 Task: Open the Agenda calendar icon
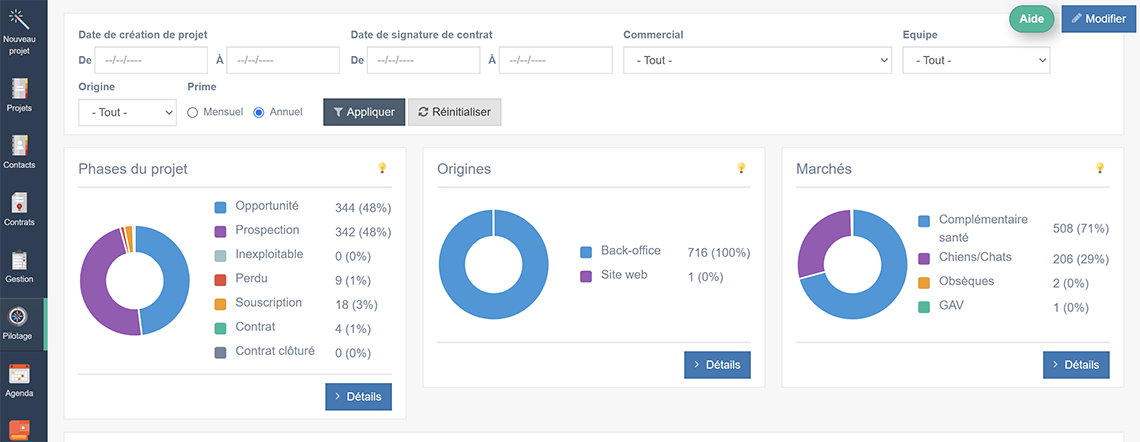tap(19, 375)
